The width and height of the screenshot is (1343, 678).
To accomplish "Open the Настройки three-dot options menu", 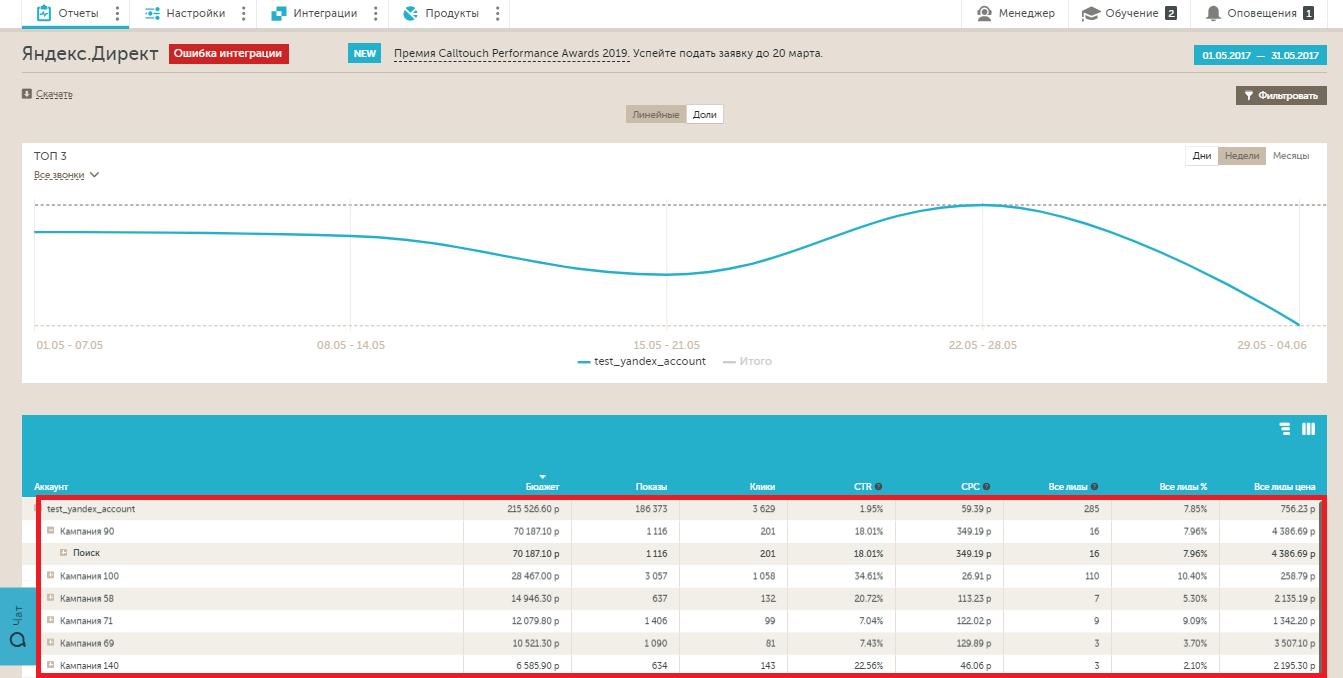I will tap(244, 13).
